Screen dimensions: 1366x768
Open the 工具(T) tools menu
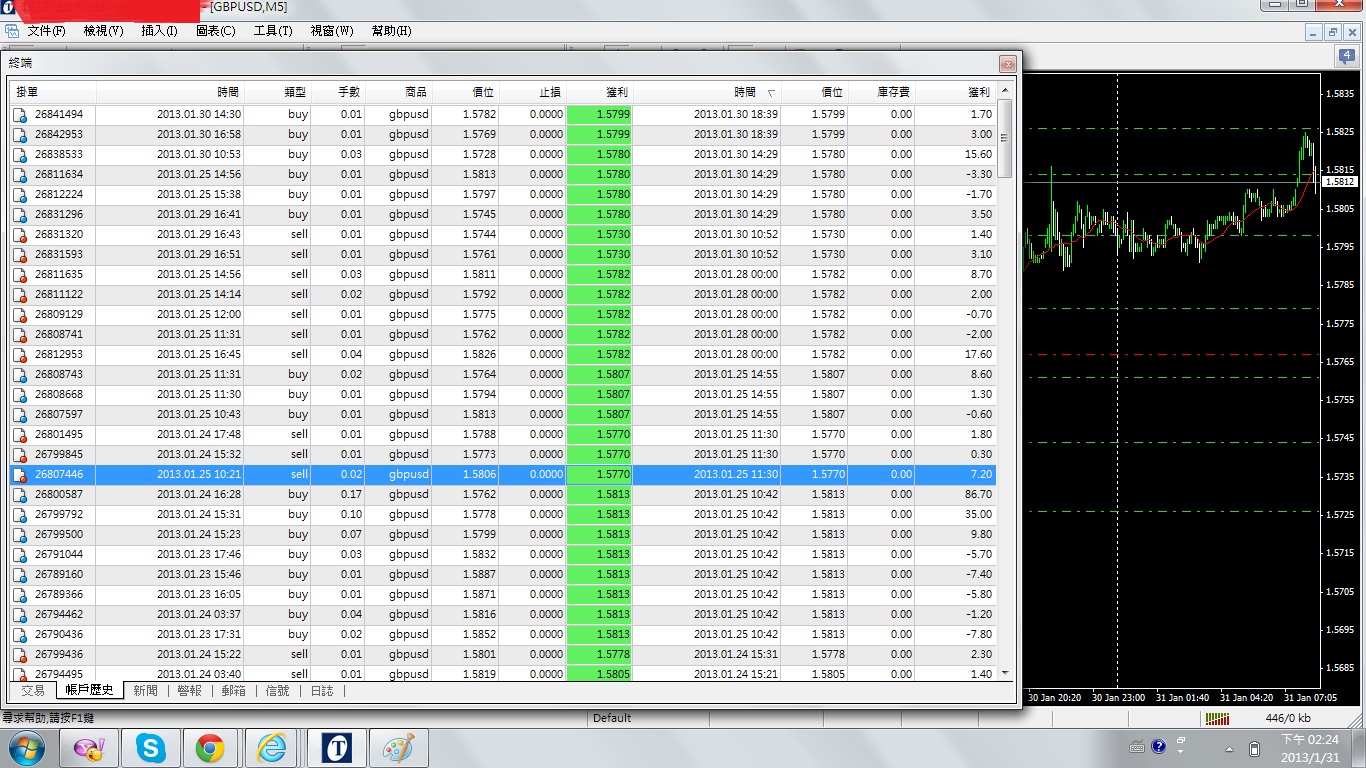[x=273, y=31]
